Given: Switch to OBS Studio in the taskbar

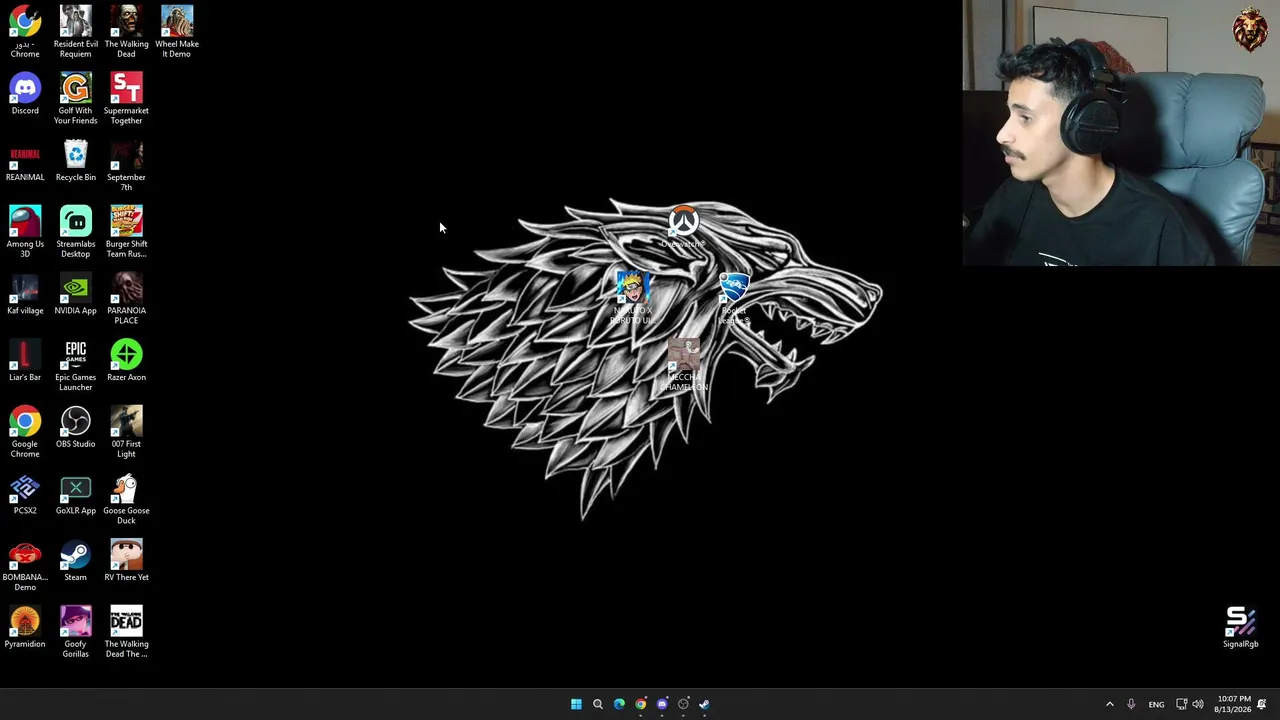Looking at the screenshot, I should (684, 704).
